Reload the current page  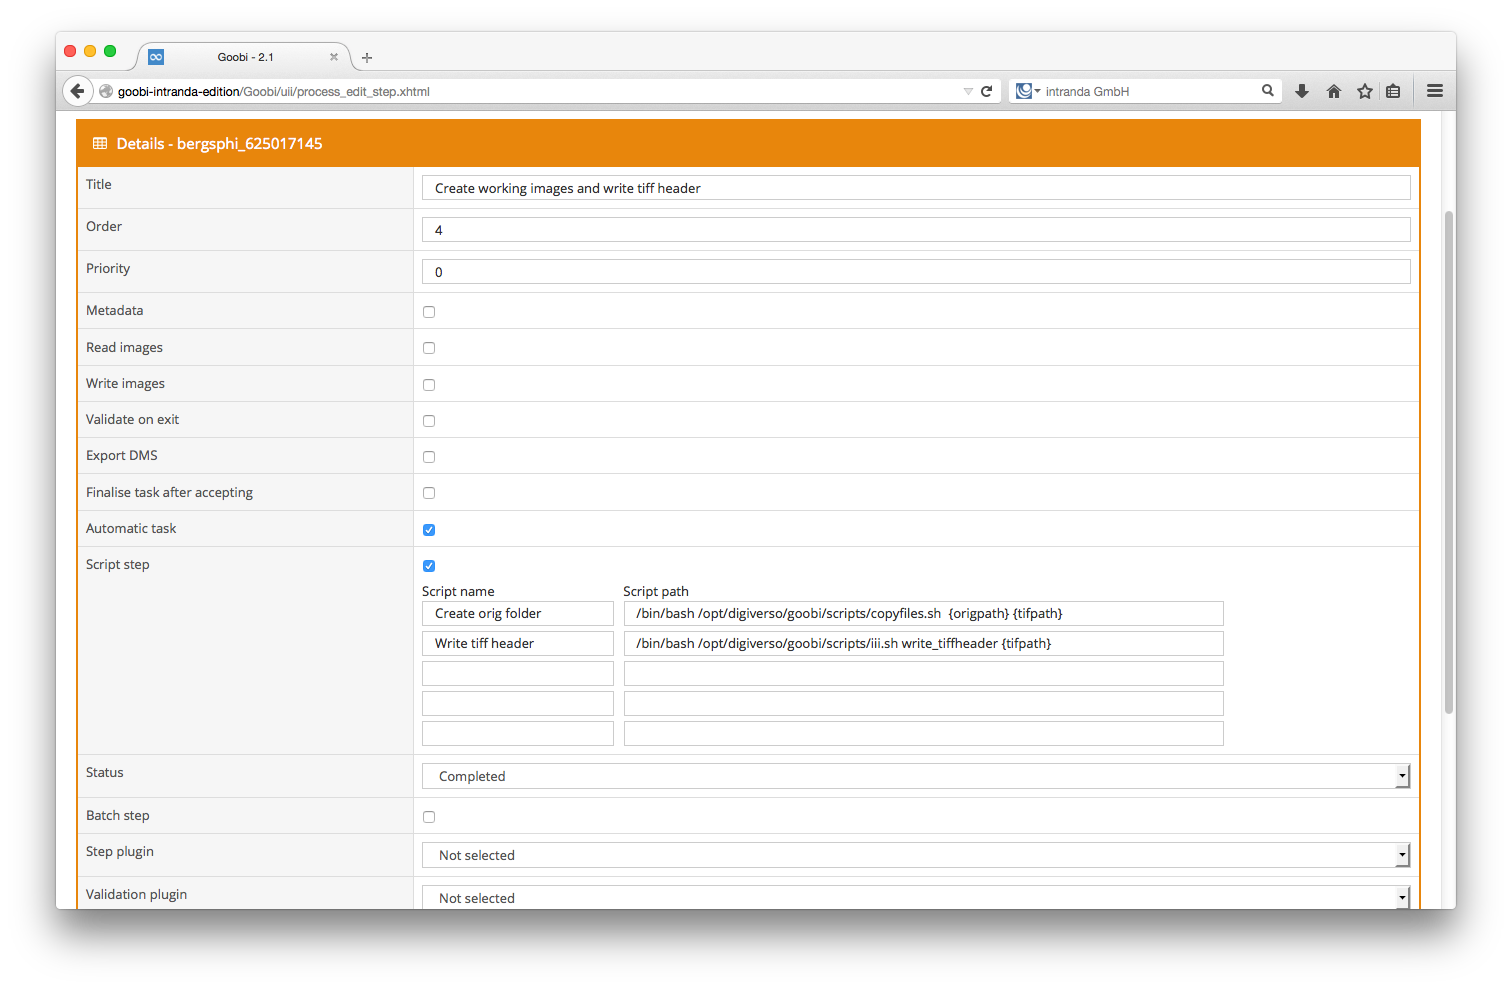[988, 90]
